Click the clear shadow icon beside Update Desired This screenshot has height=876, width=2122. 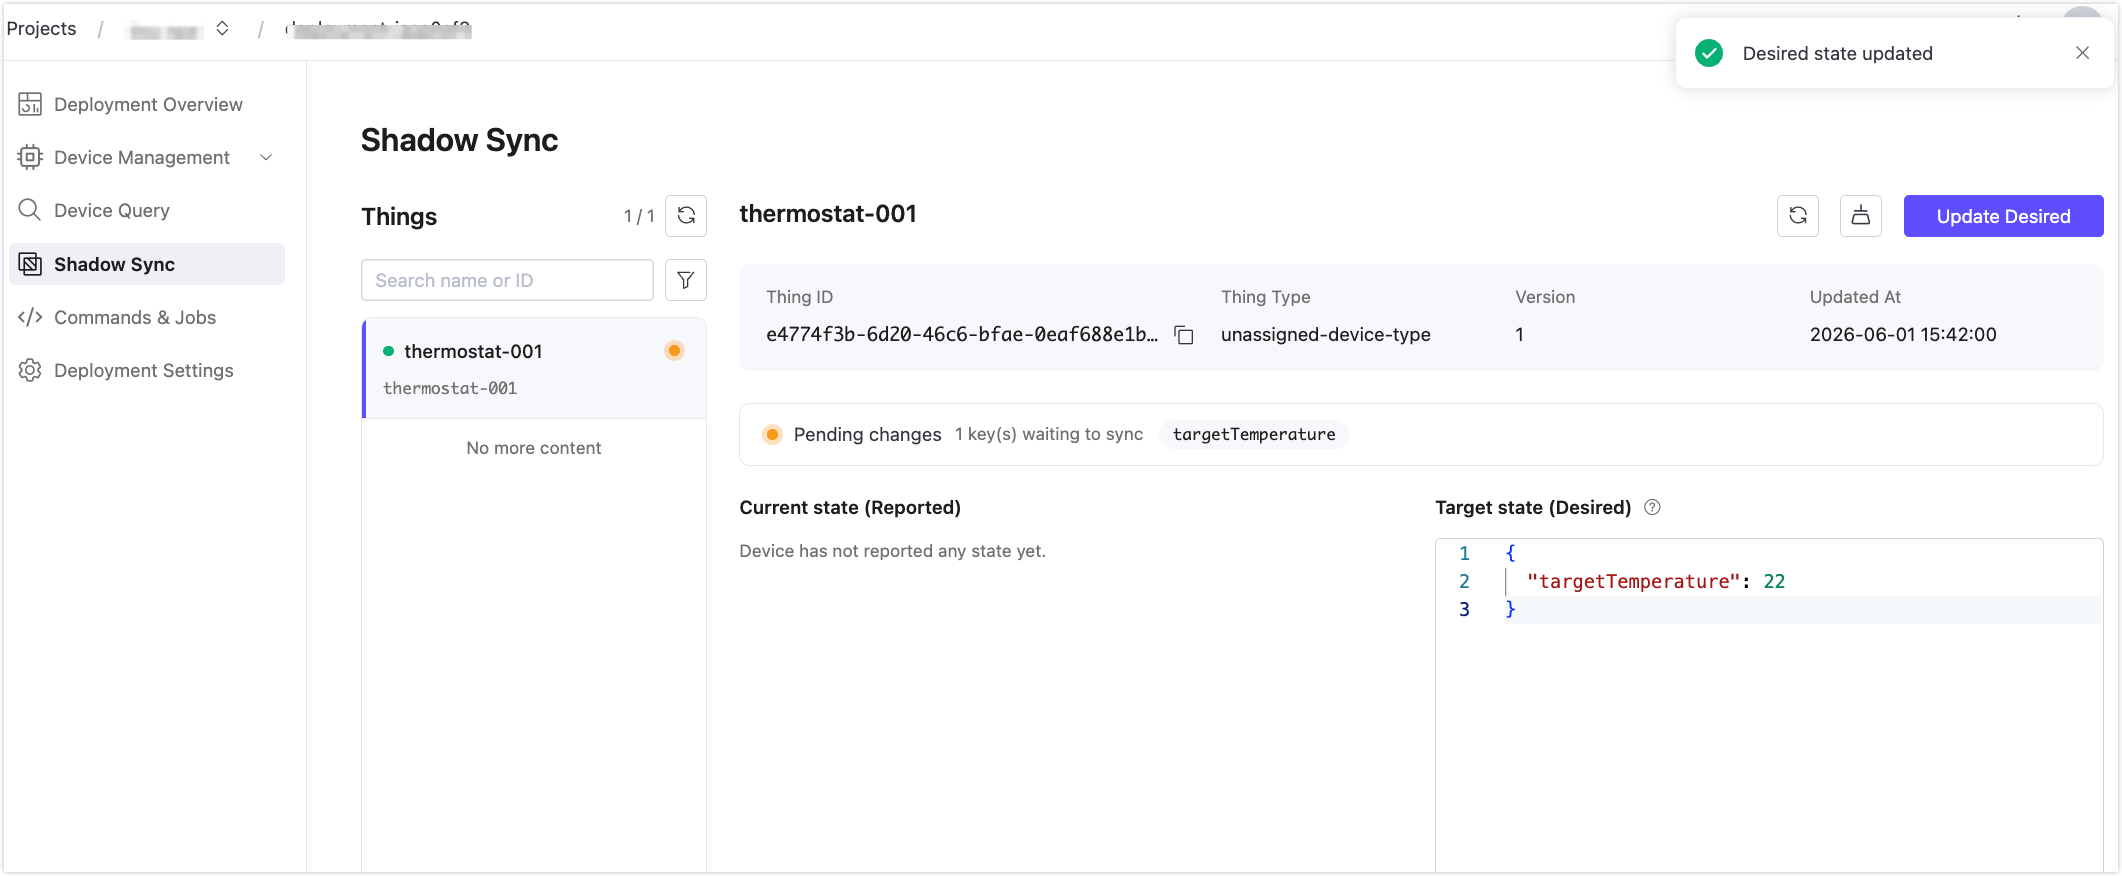click(1861, 216)
